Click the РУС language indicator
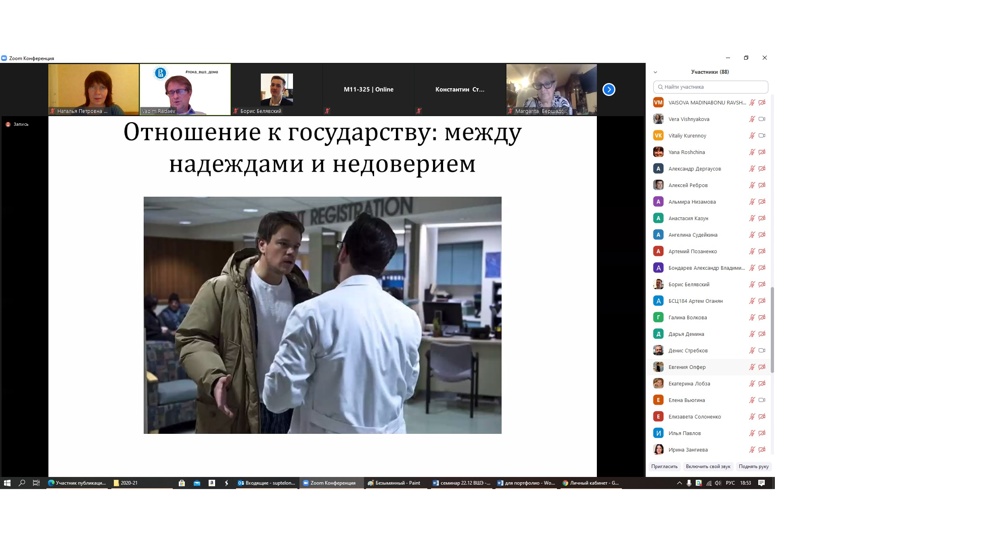 pyautogui.click(x=730, y=483)
